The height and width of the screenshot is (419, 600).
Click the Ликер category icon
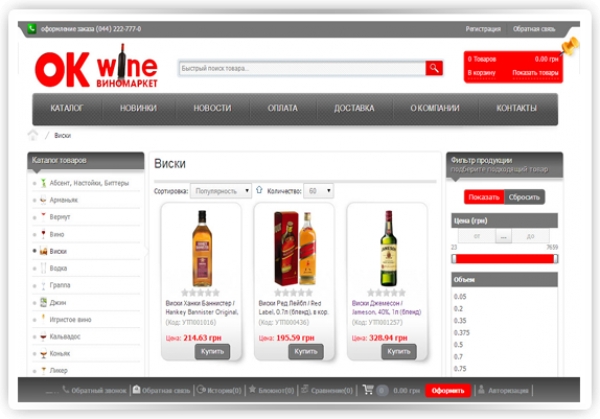[43, 370]
